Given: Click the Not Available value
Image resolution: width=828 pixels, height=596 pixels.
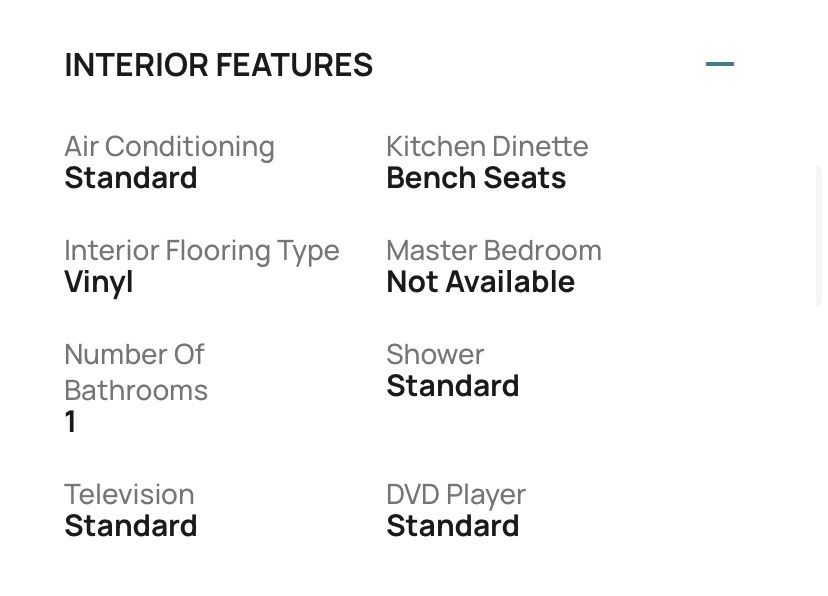Looking at the screenshot, I should tap(480, 282).
